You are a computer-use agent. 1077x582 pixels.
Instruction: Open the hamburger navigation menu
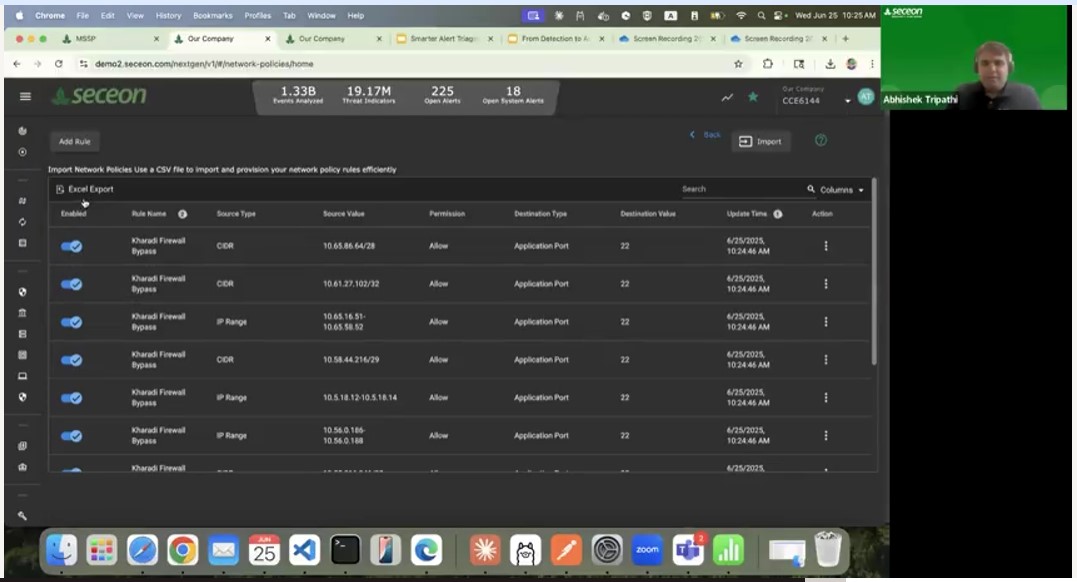[25, 96]
